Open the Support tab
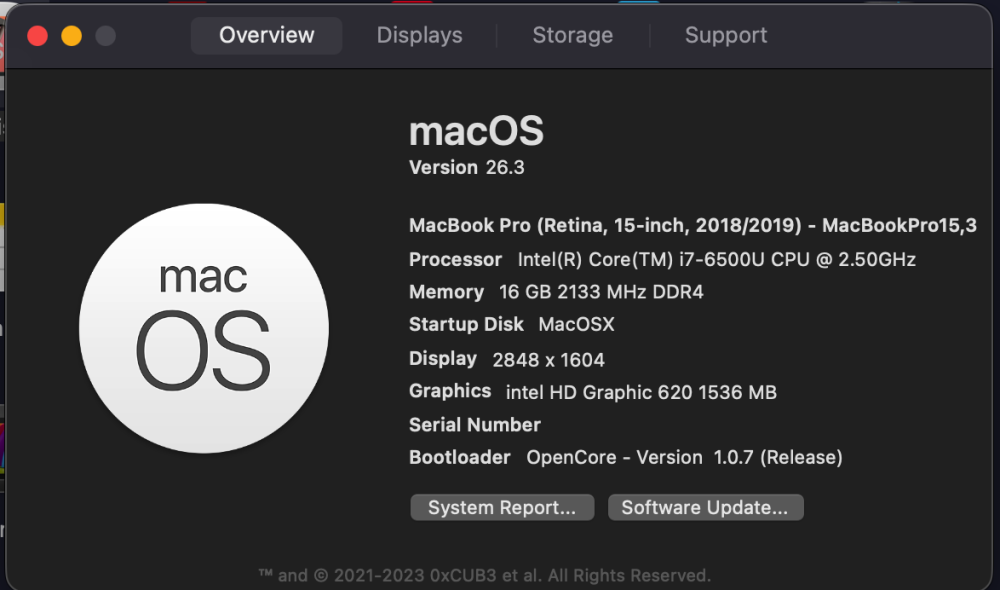 [x=726, y=35]
